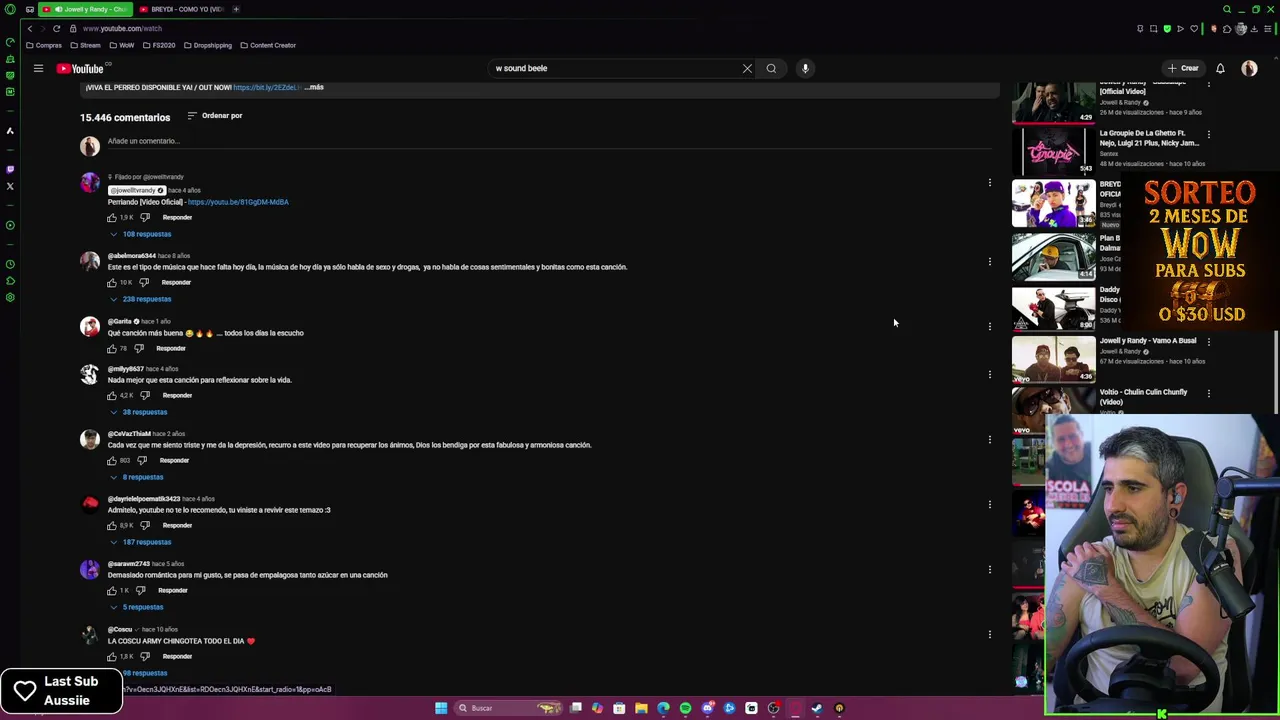Dislike the @abelmora6344 comment
This screenshot has width=1280, height=720.
(x=144, y=282)
